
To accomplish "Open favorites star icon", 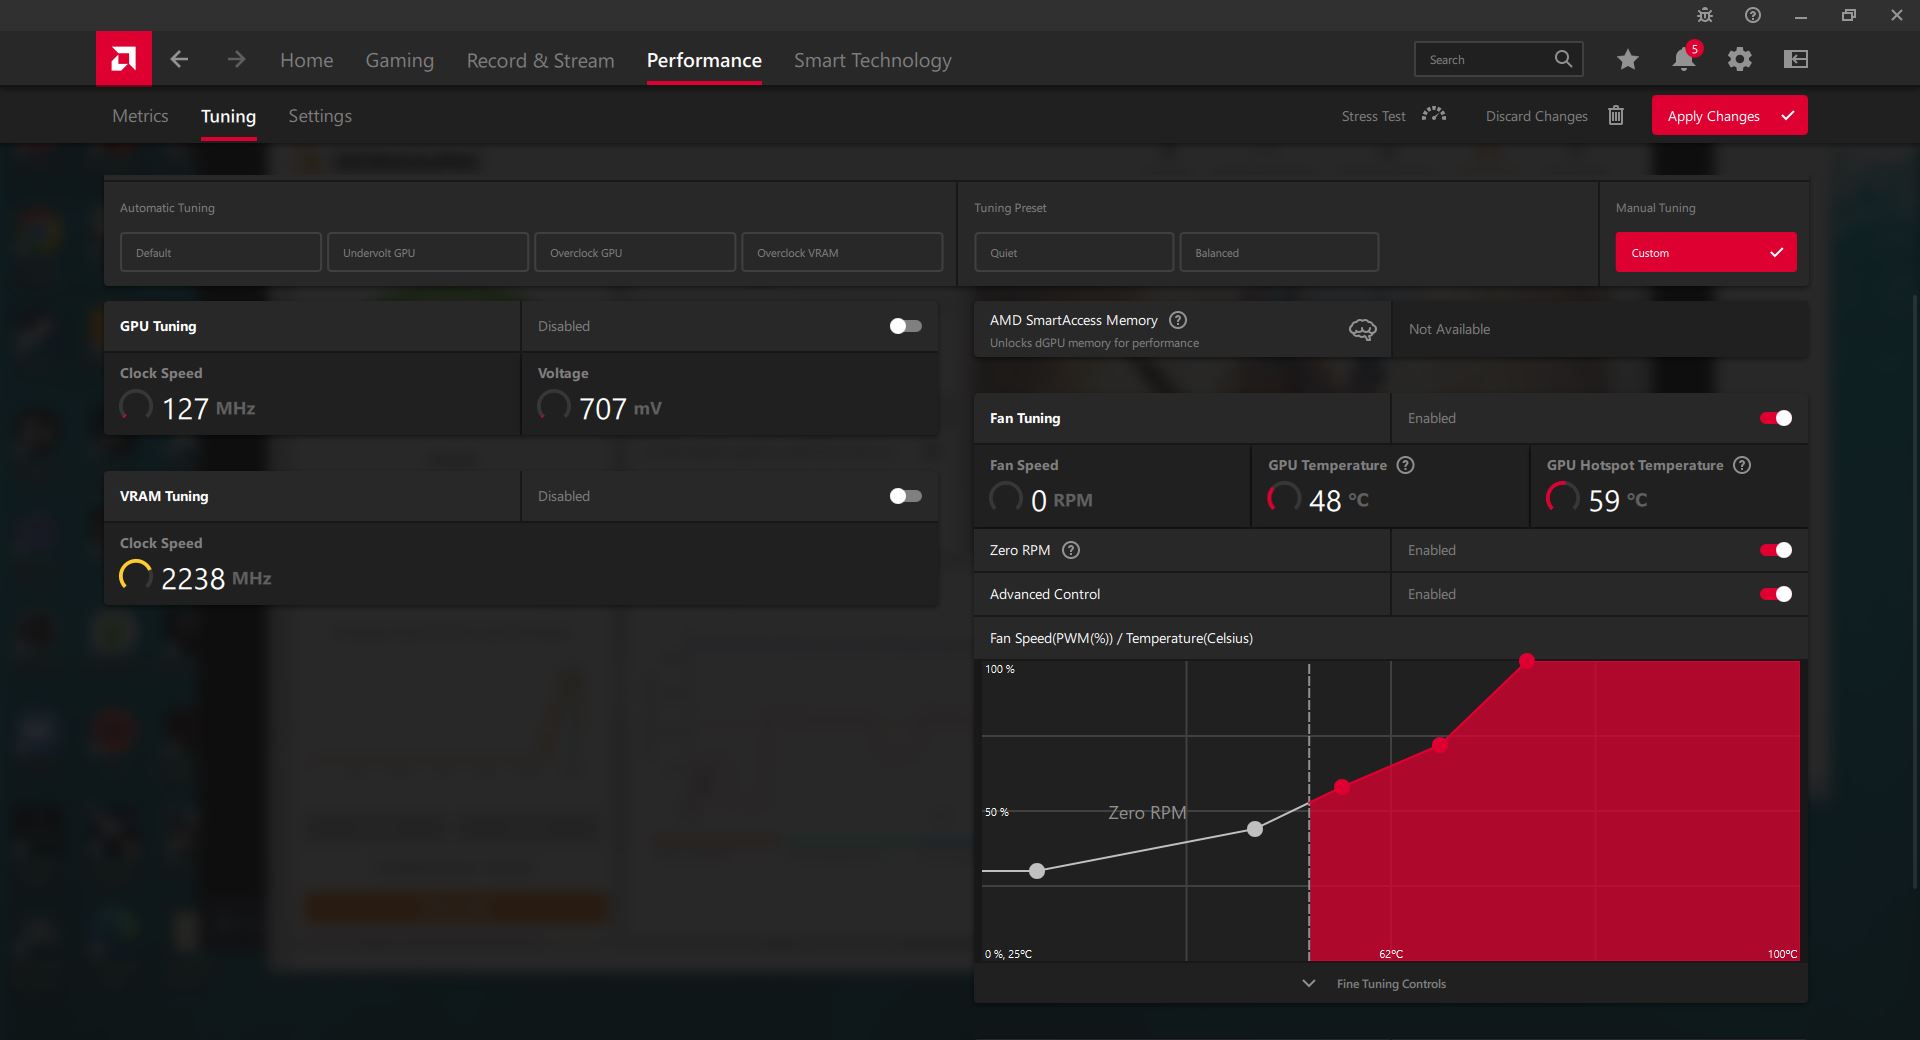I will click(x=1628, y=59).
